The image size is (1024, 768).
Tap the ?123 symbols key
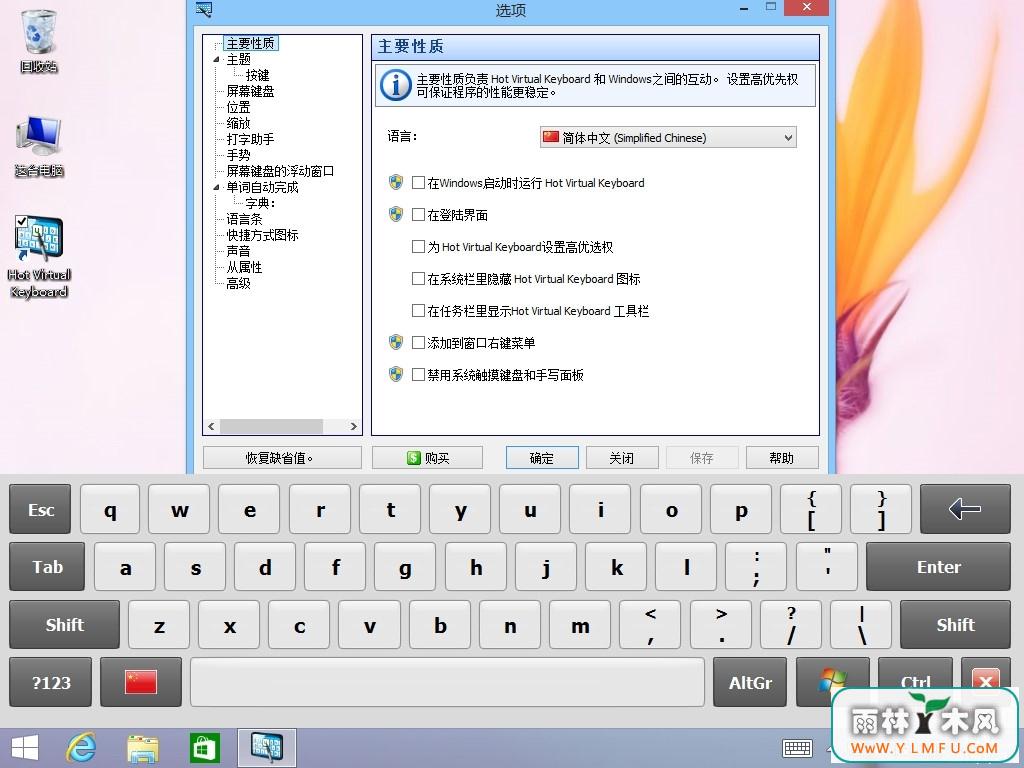point(51,682)
